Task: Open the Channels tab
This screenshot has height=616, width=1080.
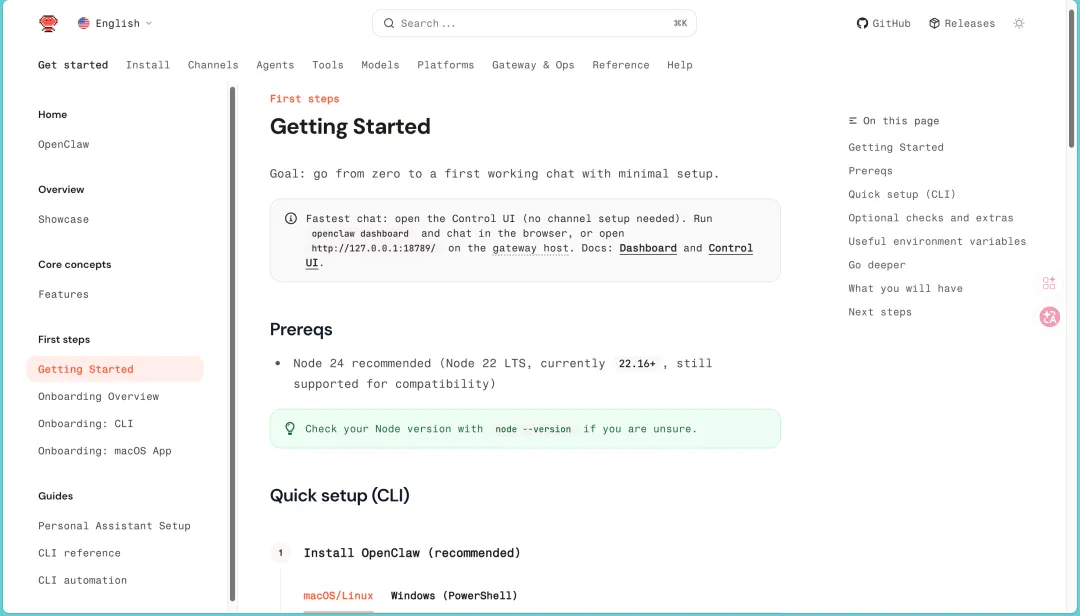Action: click(213, 65)
